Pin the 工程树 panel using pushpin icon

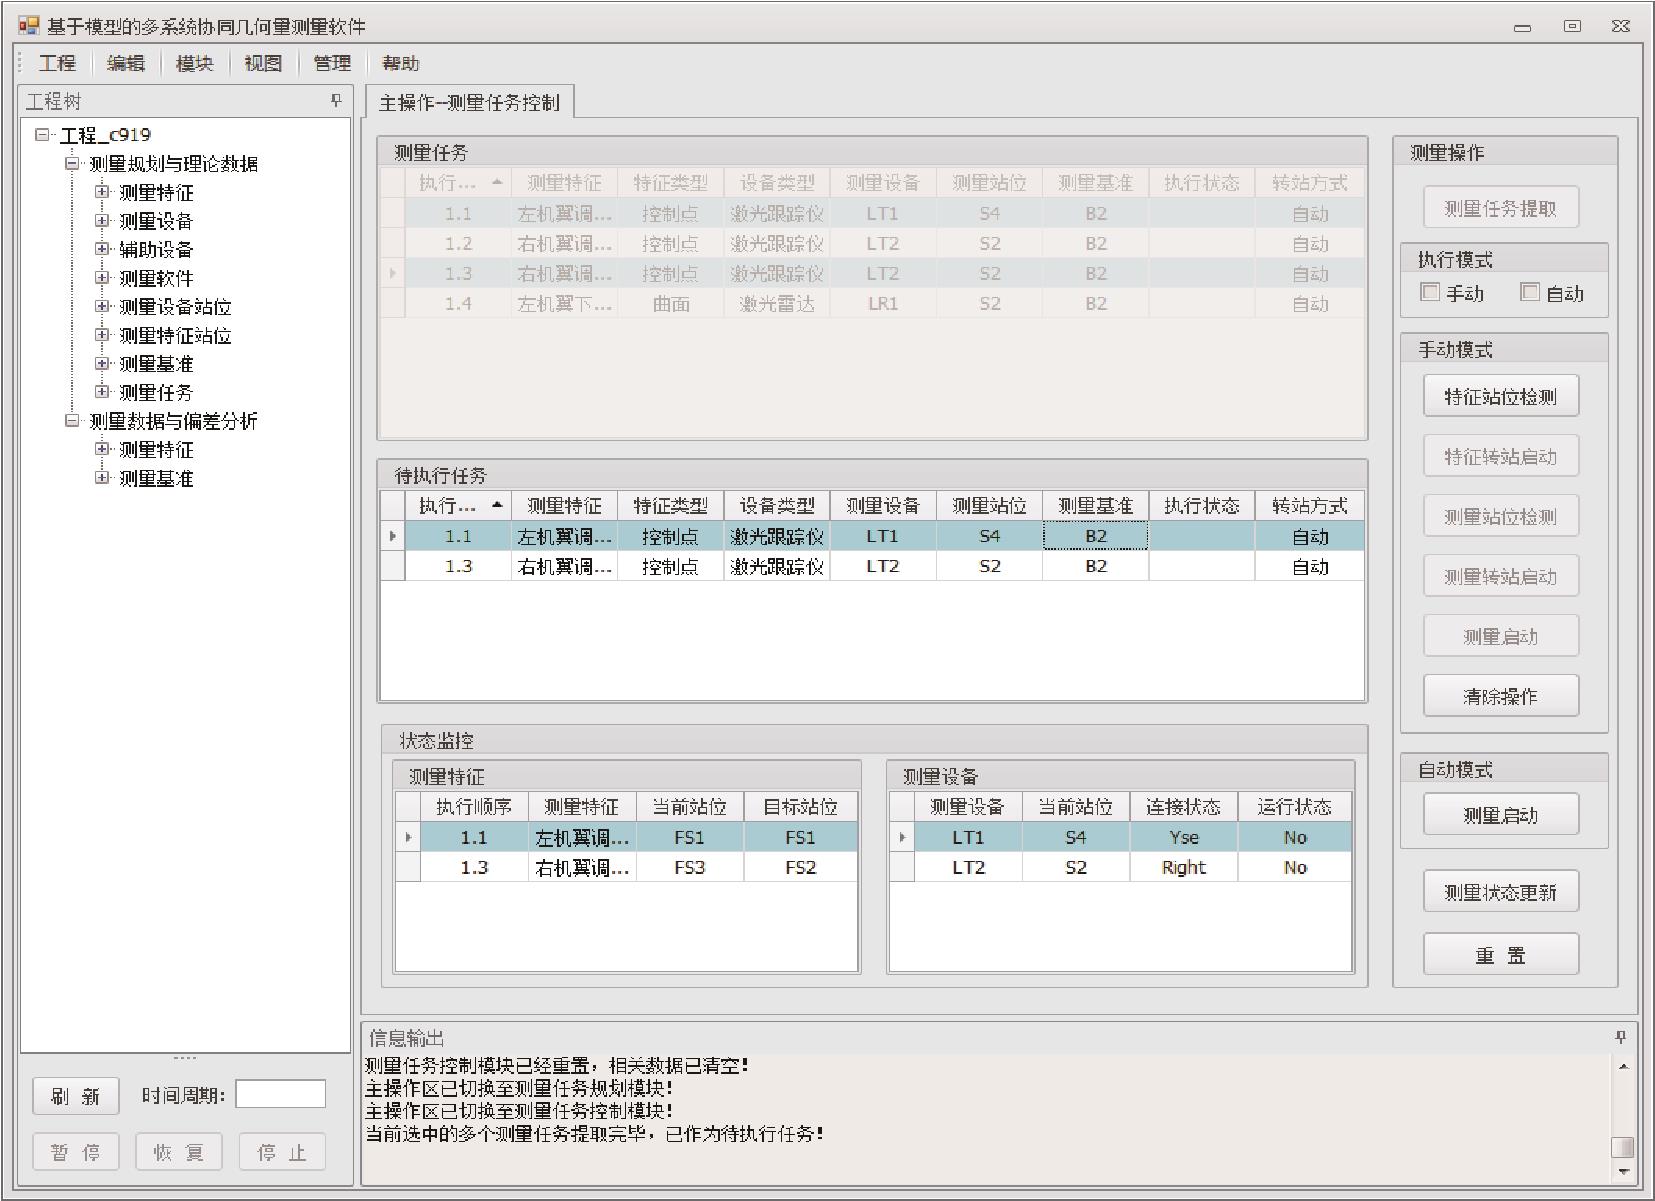(336, 101)
